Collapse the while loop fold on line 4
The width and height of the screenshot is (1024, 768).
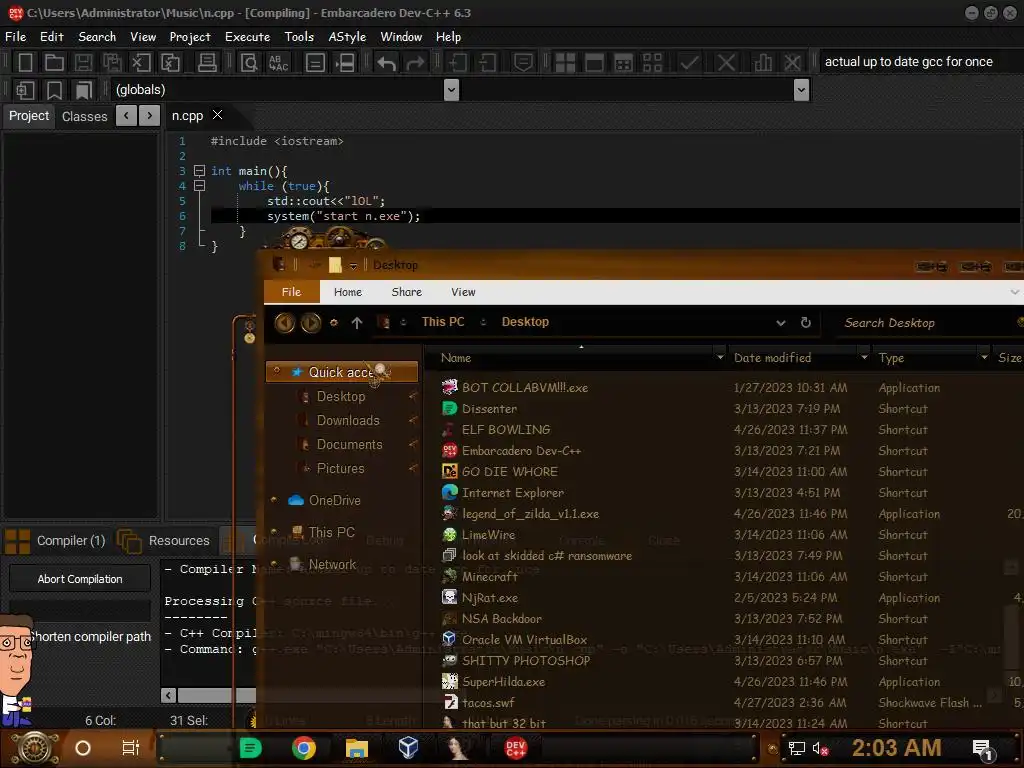pos(200,186)
